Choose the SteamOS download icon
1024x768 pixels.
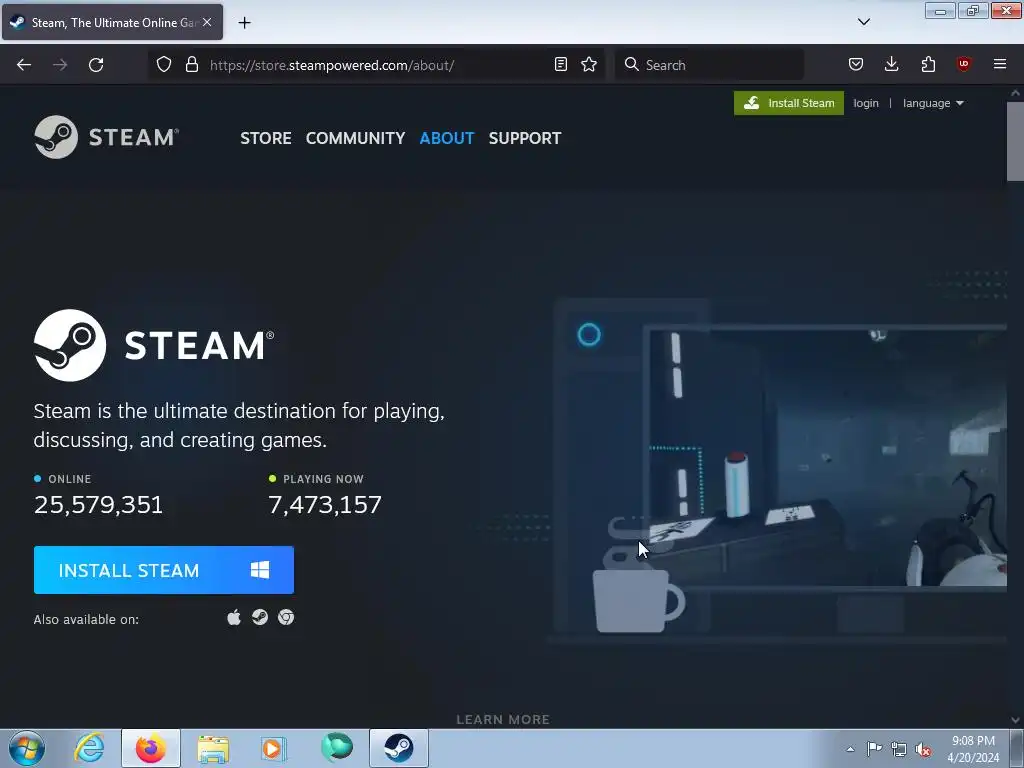point(260,617)
